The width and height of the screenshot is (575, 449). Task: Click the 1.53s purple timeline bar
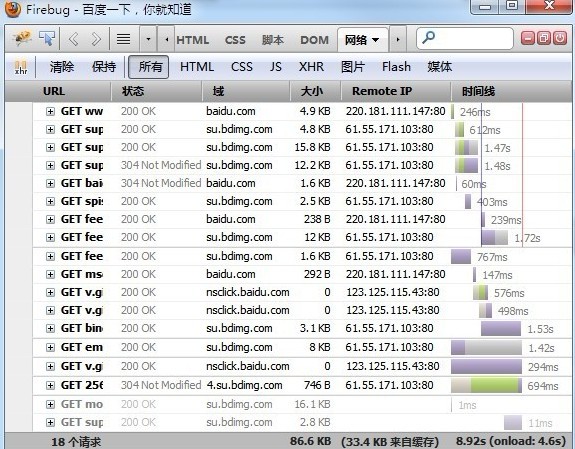pyautogui.click(x=501, y=328)
